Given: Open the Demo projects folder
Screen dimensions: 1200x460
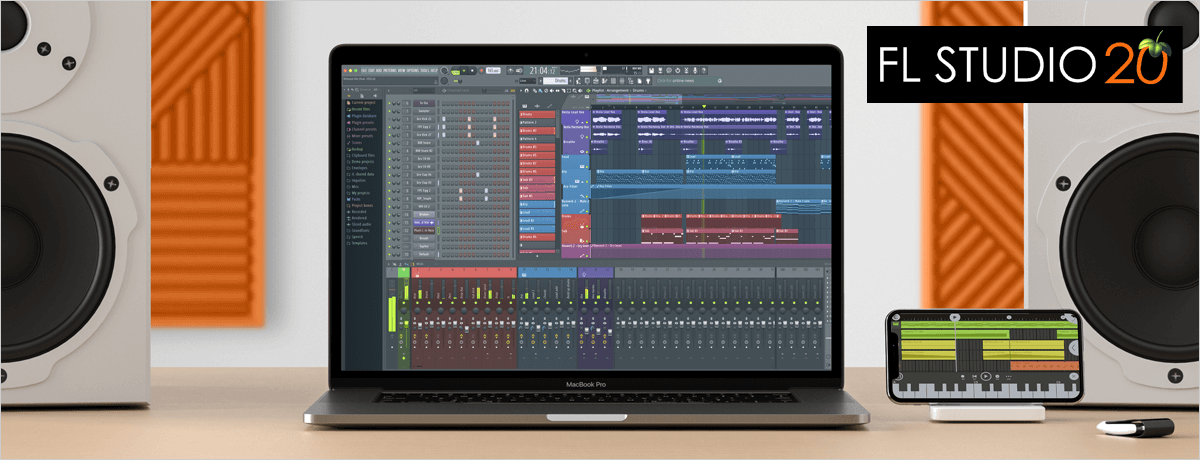Looking at the screenshot, I should (362, 162).
